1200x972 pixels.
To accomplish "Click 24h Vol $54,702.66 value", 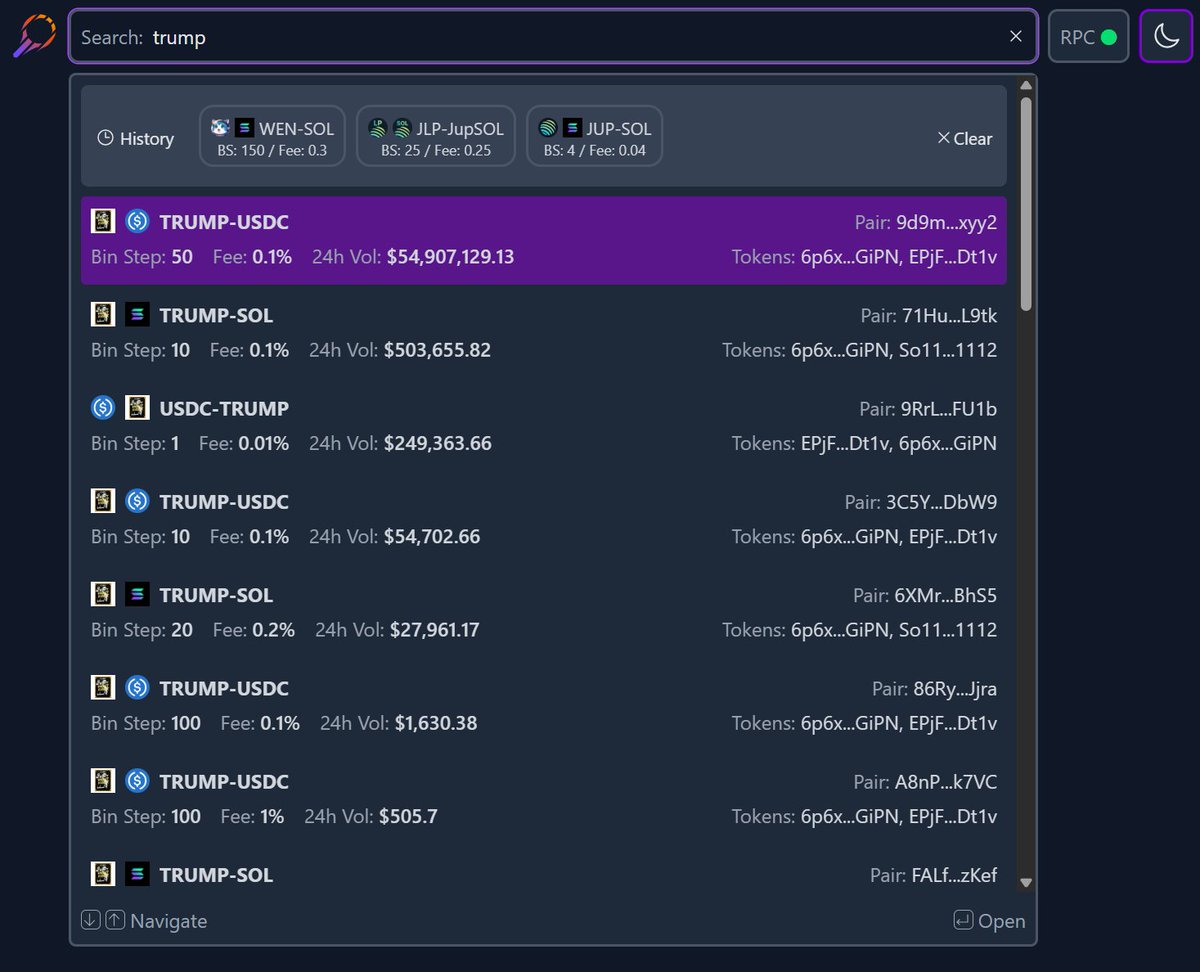I will click(x=432, y=537).
